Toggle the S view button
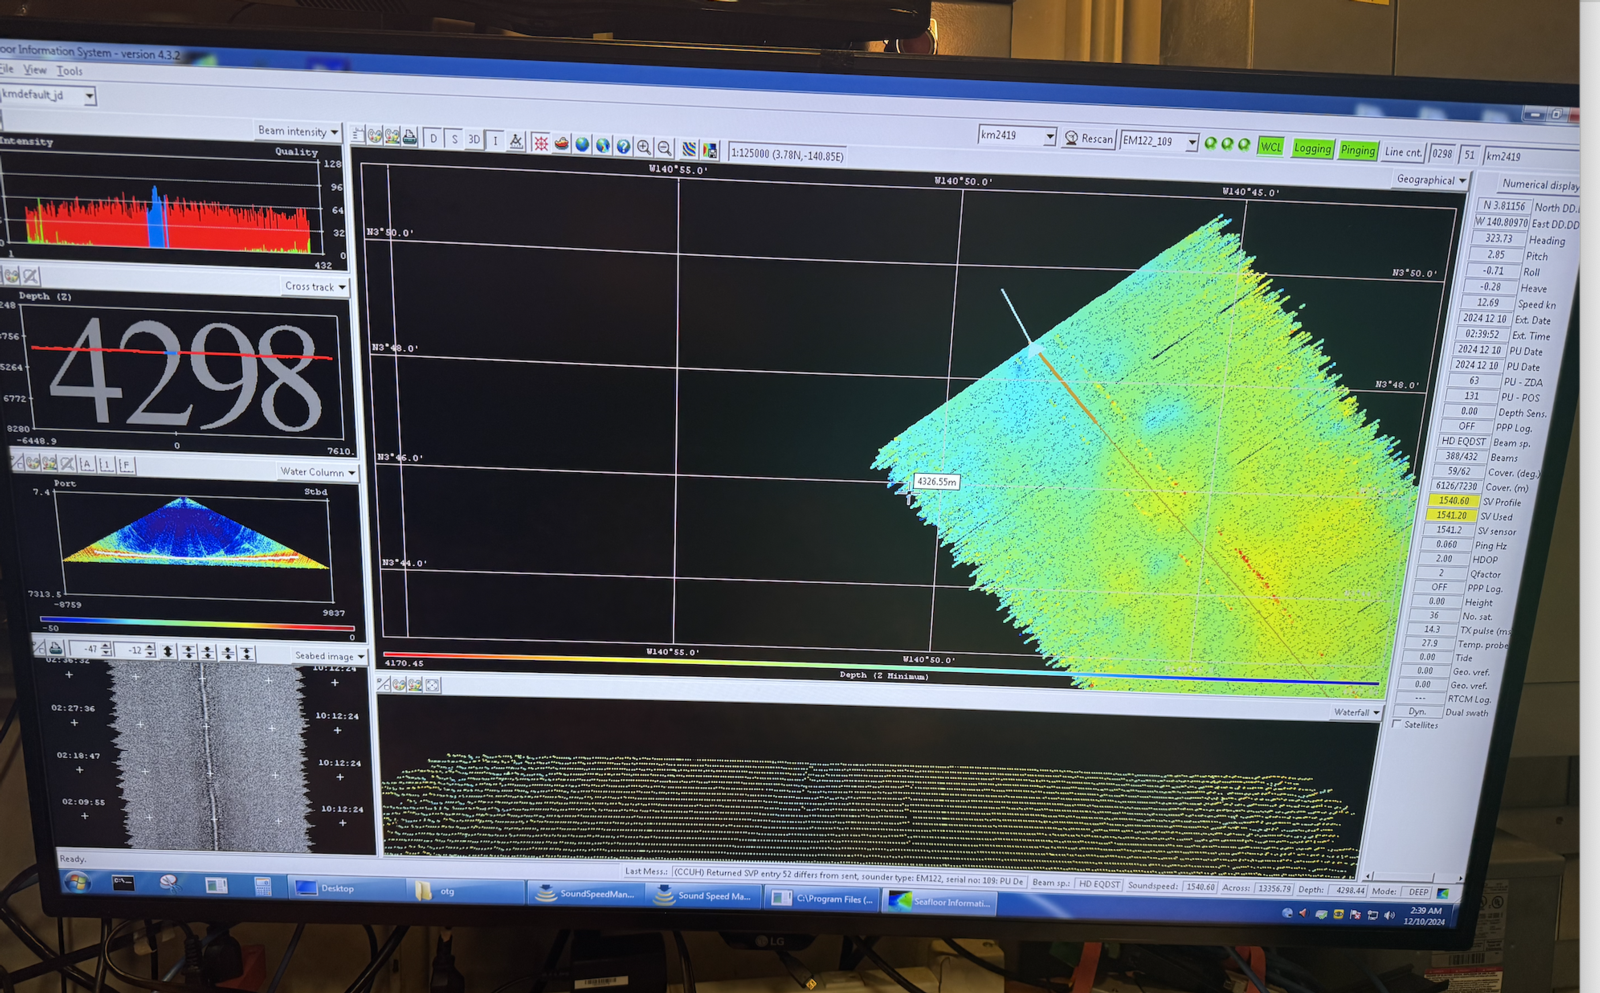 pyautogui.click(x=454, y=139)
